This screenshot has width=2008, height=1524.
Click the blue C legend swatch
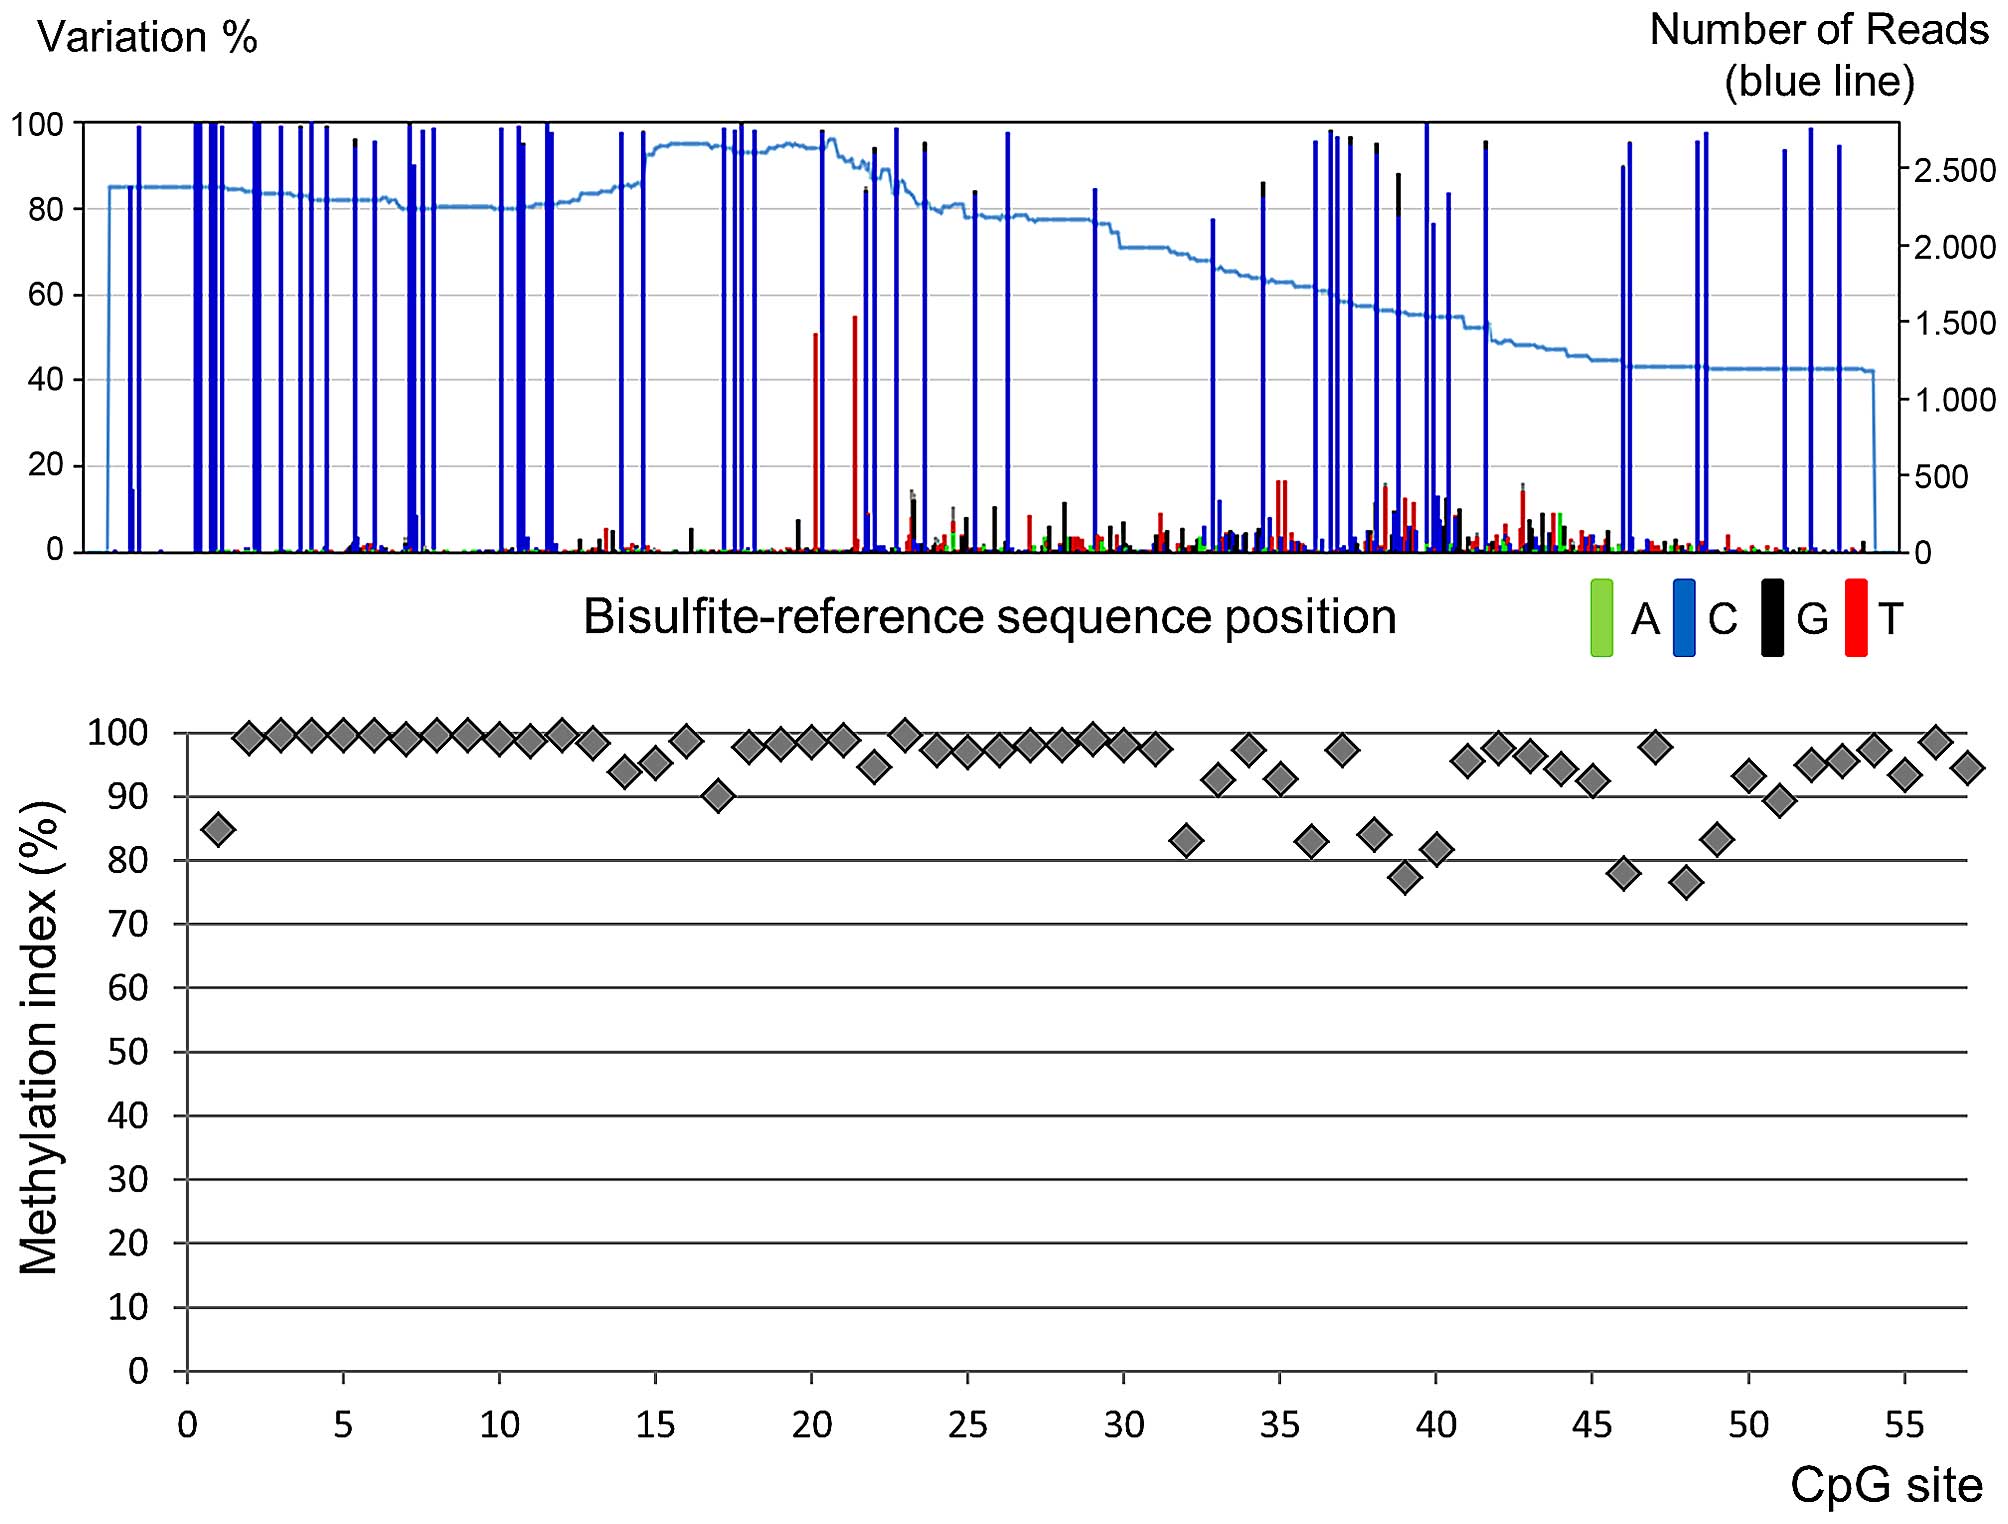click(1684, 618)
